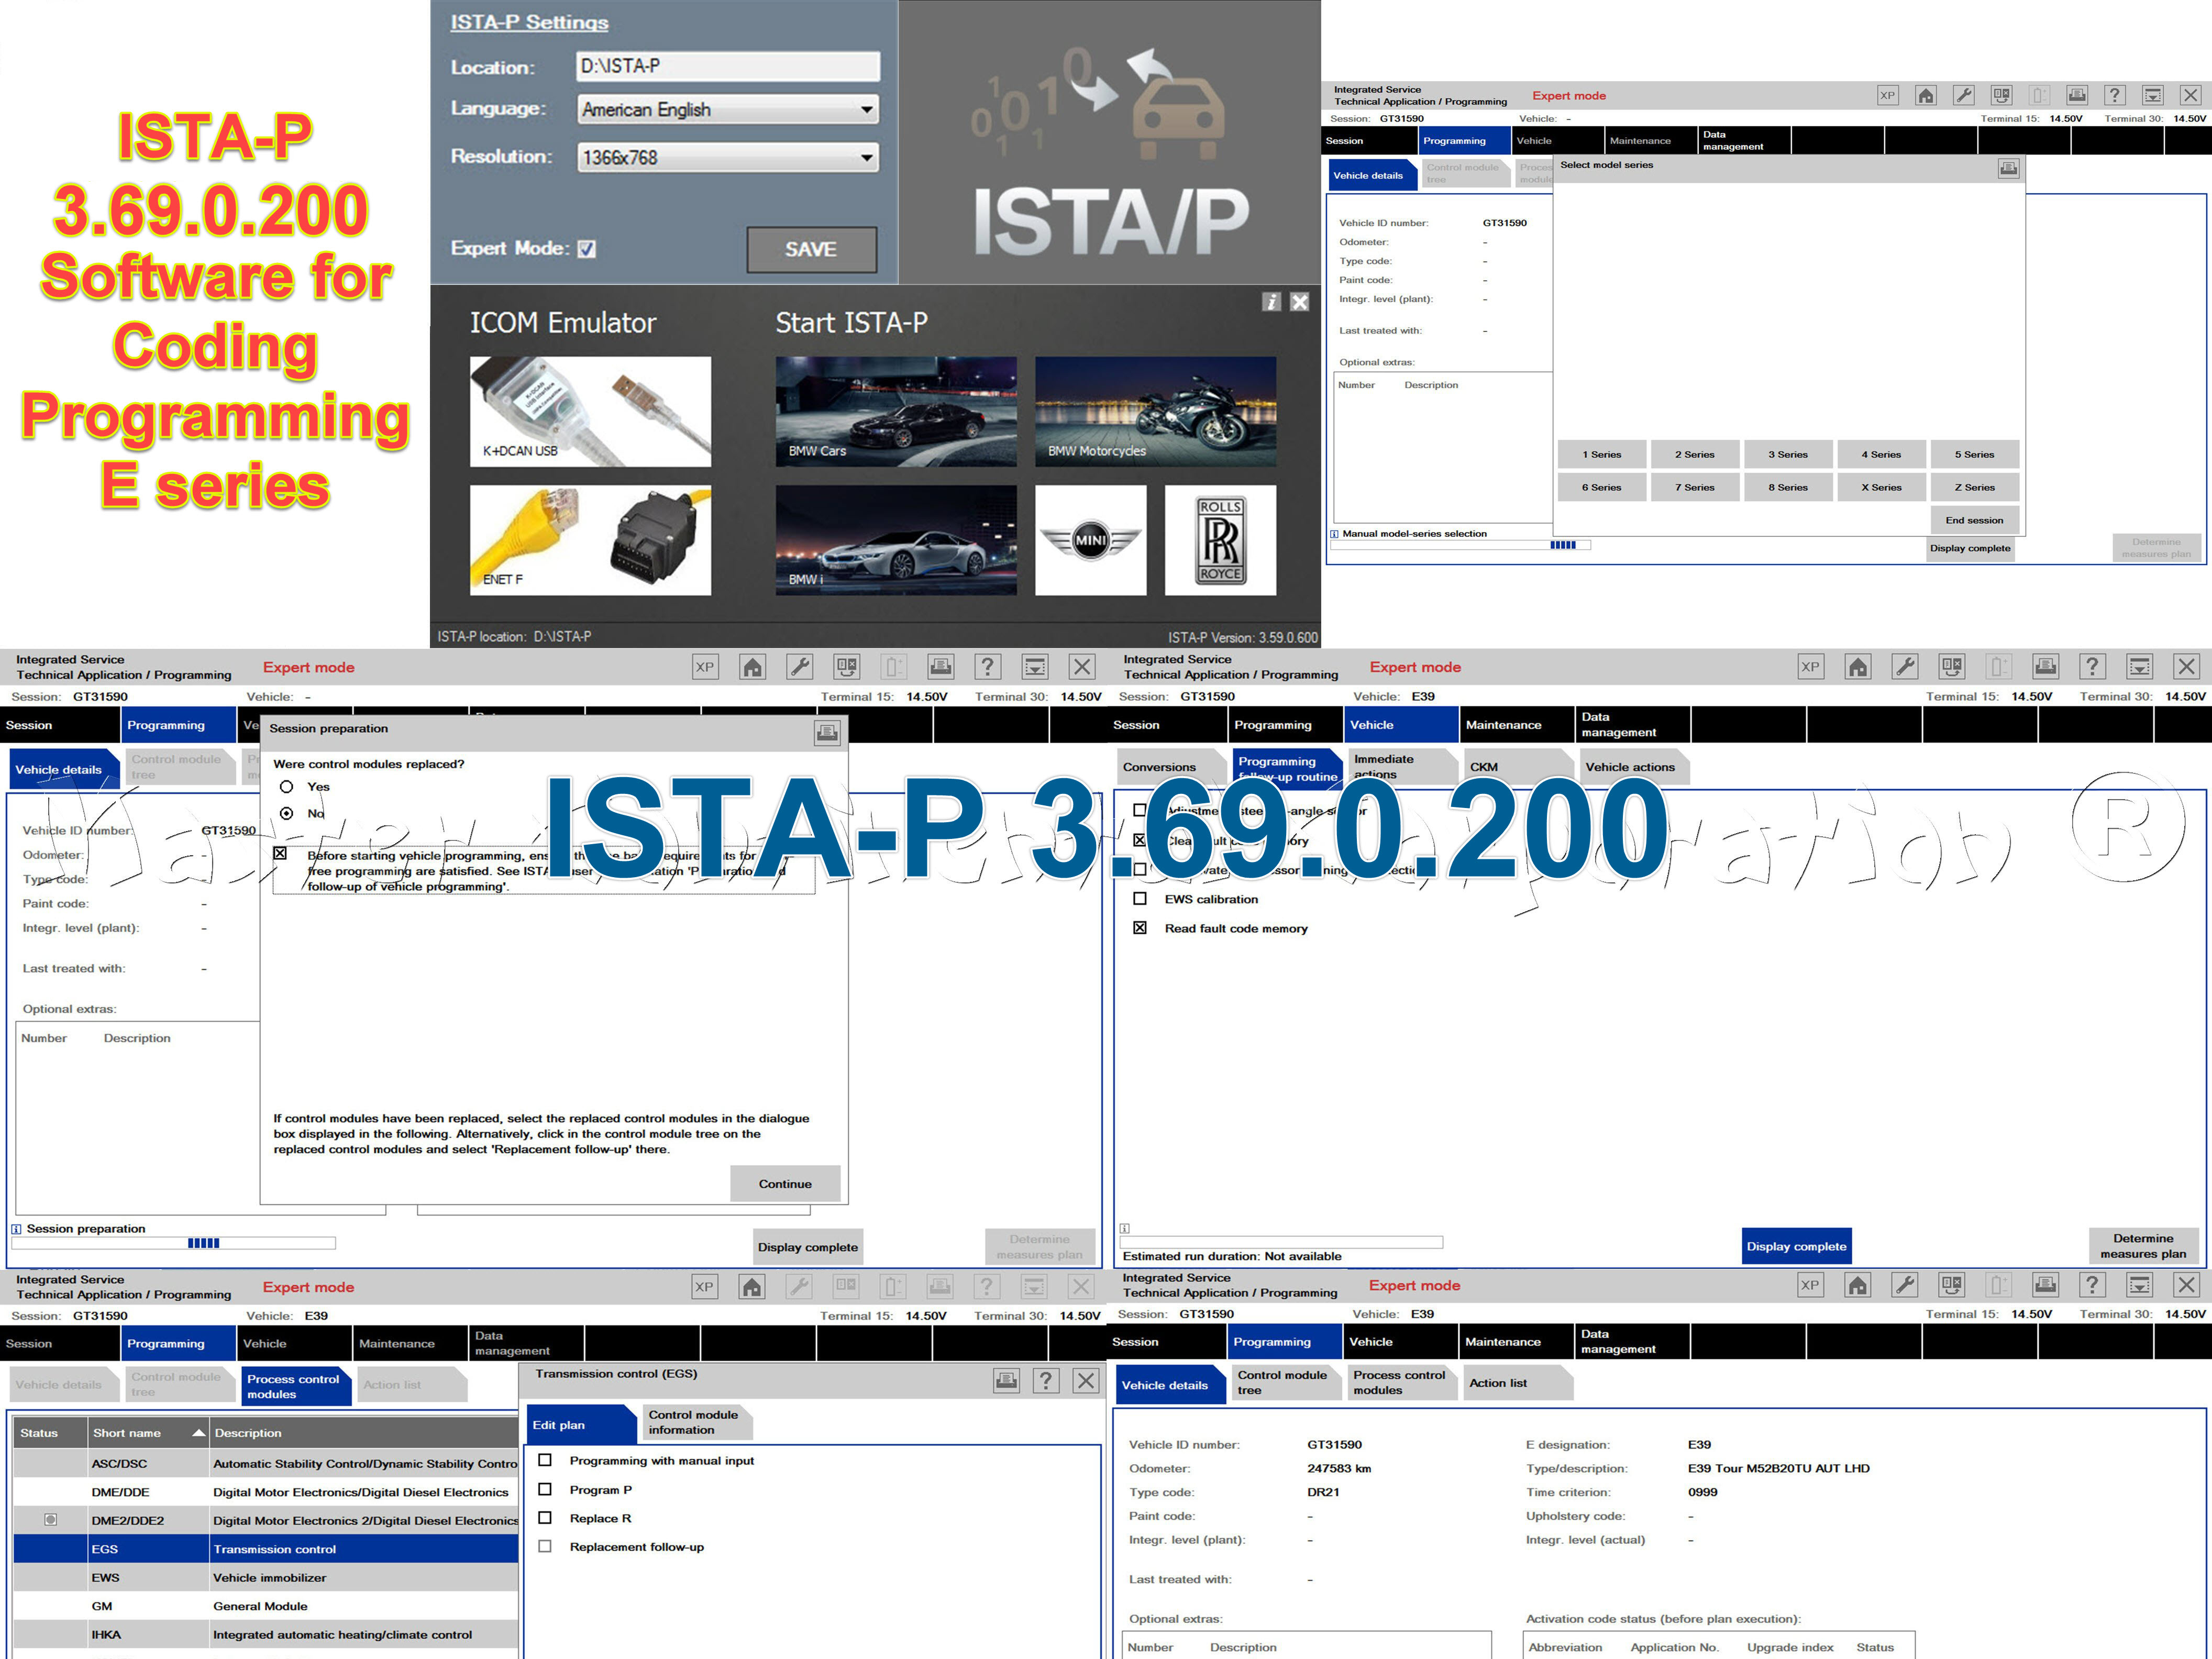This screenshot has height=1659, width=2212.
Task: Select the ENET F cable thumbnail
Action: coord(591,540)
